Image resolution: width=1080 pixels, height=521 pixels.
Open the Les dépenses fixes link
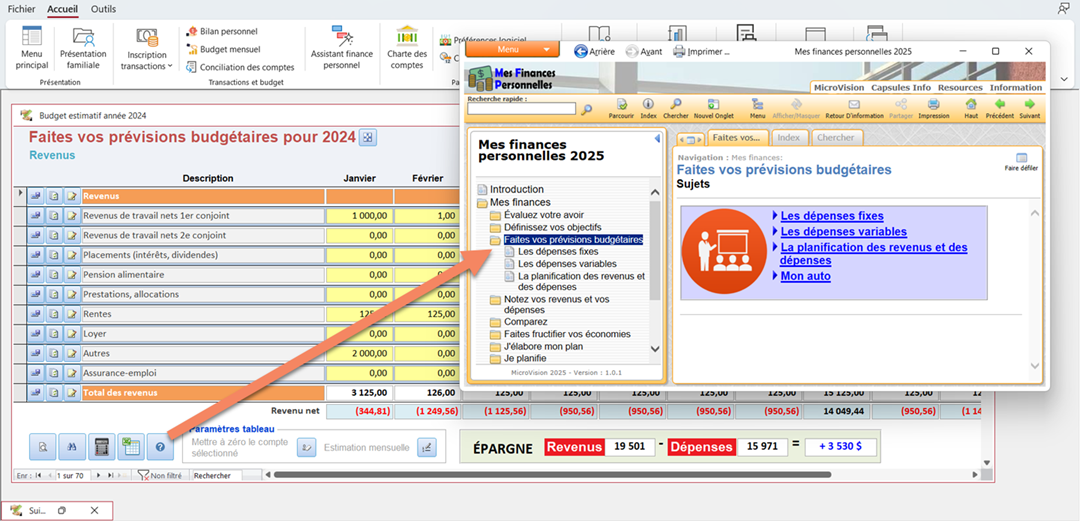(831, 216)
